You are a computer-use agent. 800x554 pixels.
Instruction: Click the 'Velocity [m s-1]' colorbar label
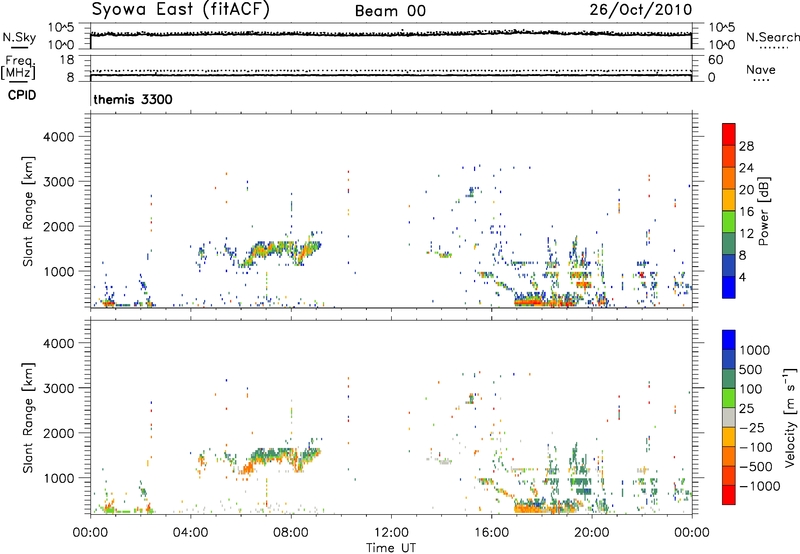point(790,417)
